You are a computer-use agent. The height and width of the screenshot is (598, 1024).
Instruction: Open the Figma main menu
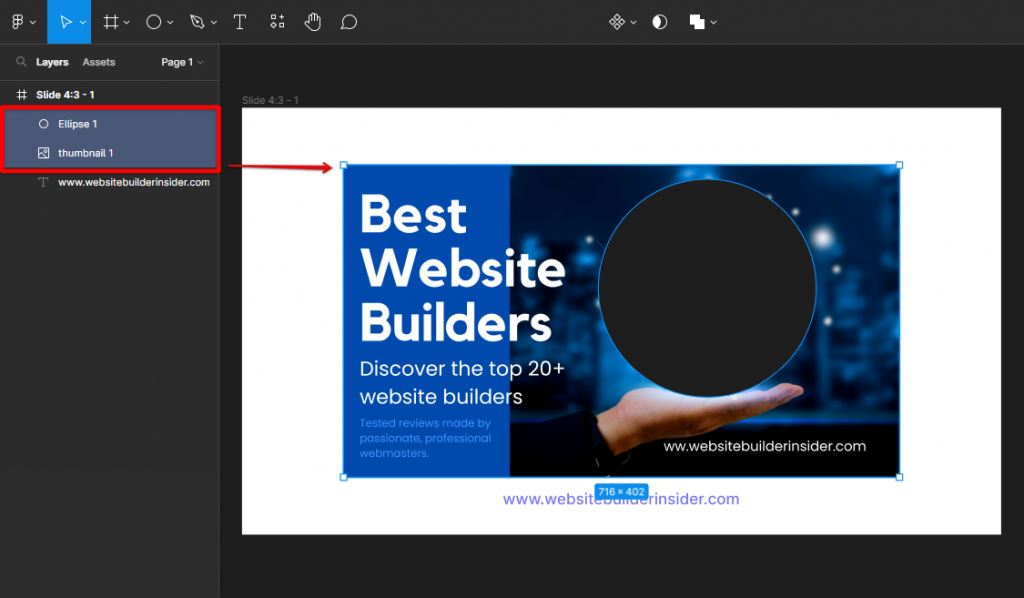coord(18,21)
